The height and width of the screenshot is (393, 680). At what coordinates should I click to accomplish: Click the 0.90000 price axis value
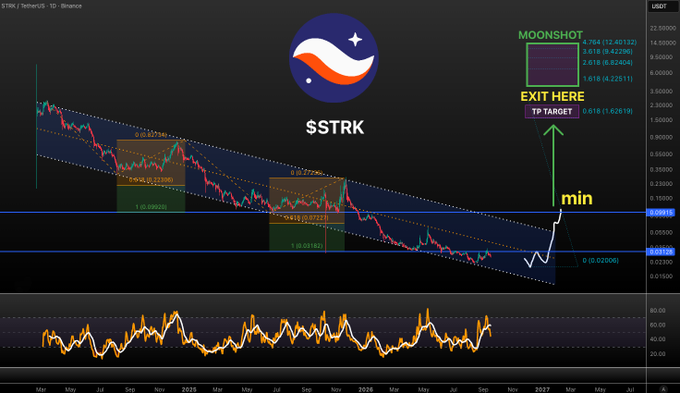[661, 137]
